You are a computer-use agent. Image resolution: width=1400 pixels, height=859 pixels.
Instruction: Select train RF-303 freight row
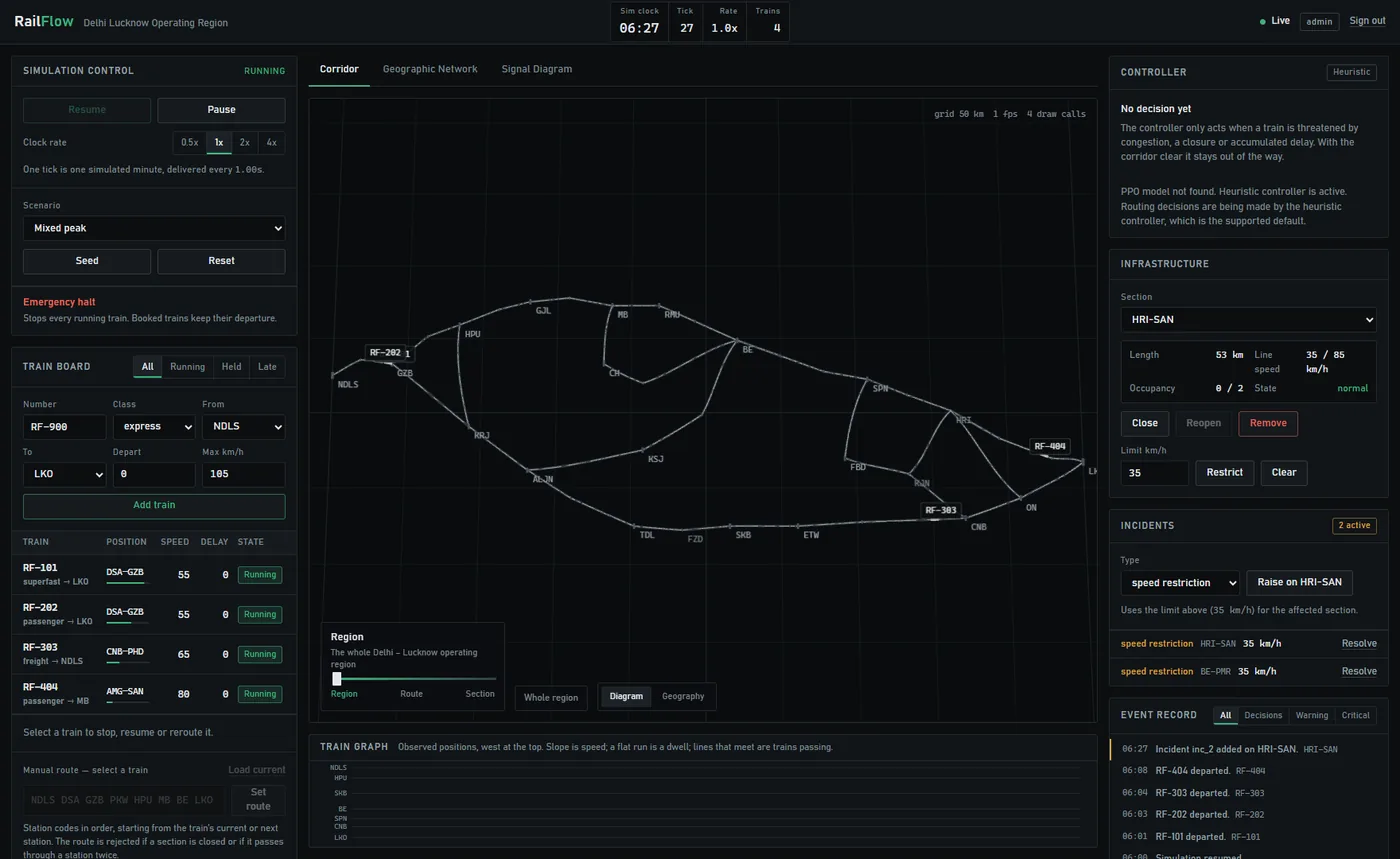click(x=154, y=654)
